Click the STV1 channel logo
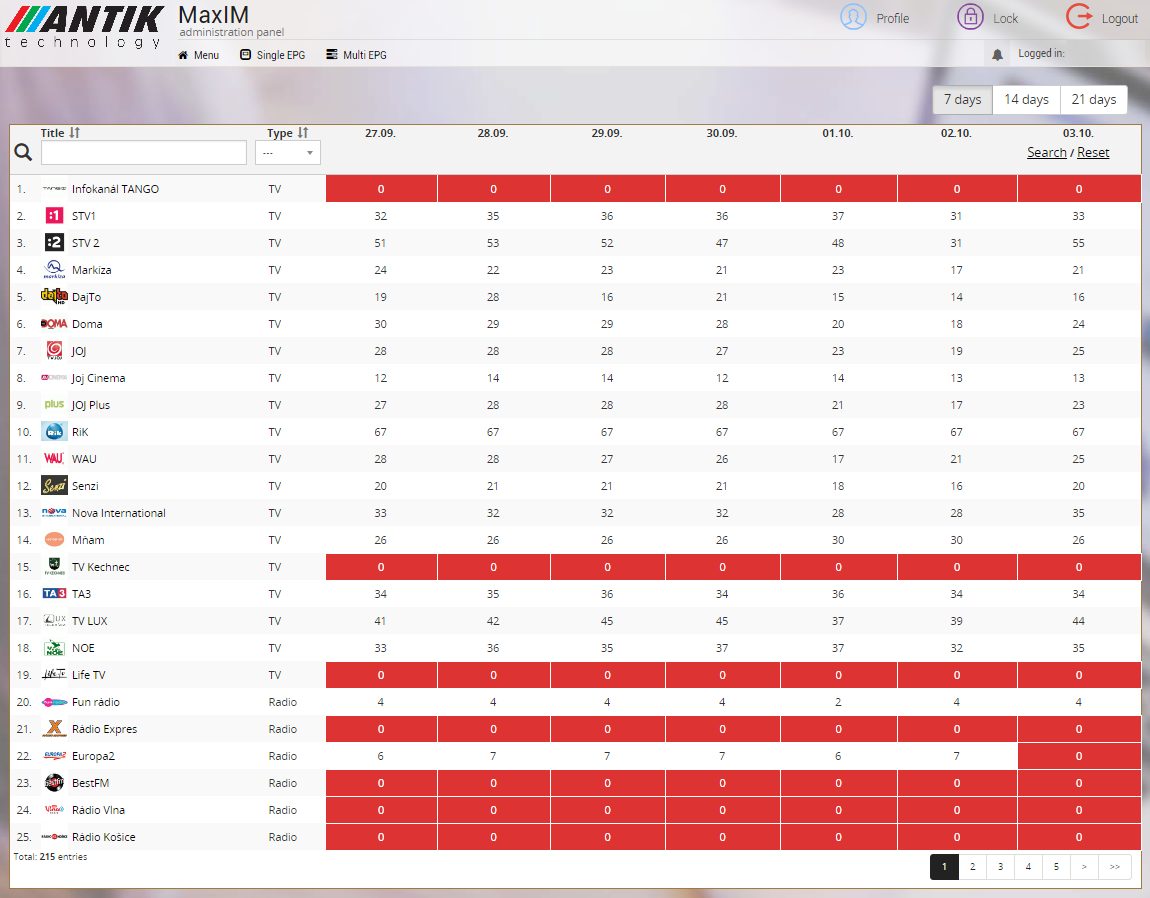The height and width of the screenshot is (898, 1150). click(x=54, y=216)
